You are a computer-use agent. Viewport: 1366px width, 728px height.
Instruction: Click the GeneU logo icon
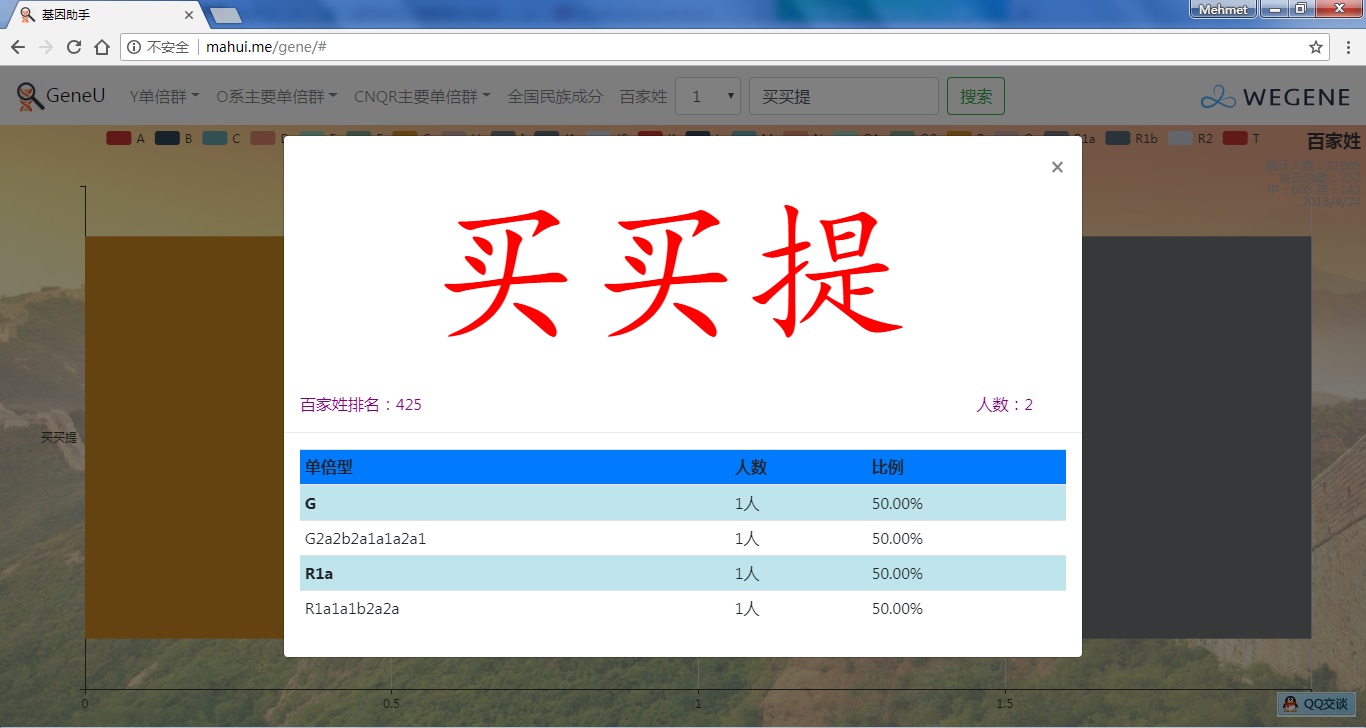pyautogui.click(x=30, y=97)
